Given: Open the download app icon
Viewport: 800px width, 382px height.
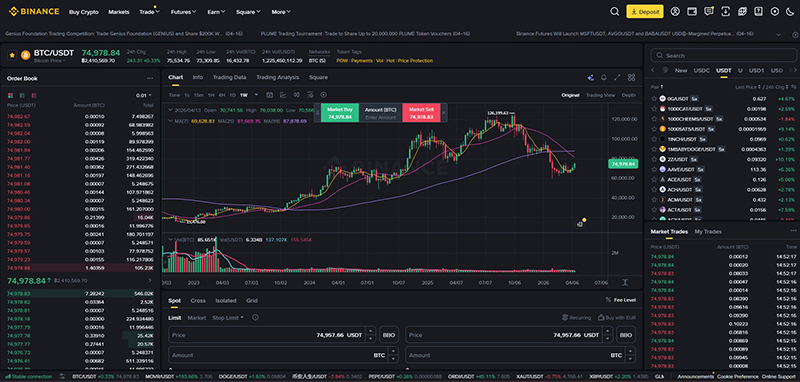Looking at the screenshot, I should [x=726, y=11].
